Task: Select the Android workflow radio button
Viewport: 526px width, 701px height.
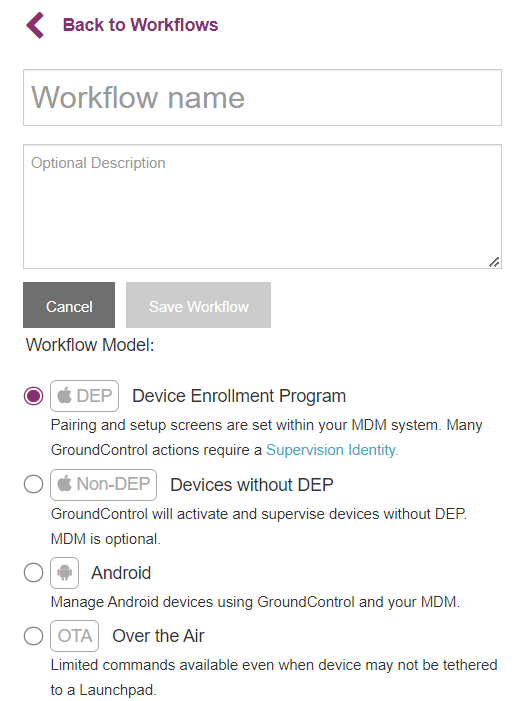Action: [34, 573]
